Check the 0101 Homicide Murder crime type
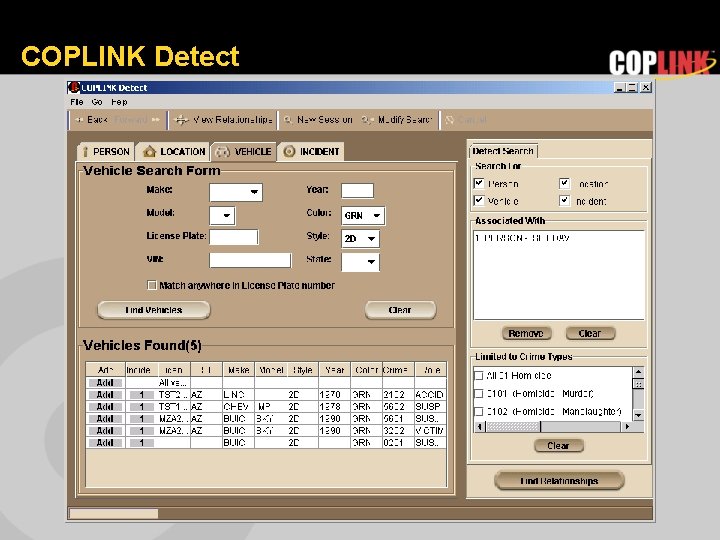 click(x=478, y=394)
